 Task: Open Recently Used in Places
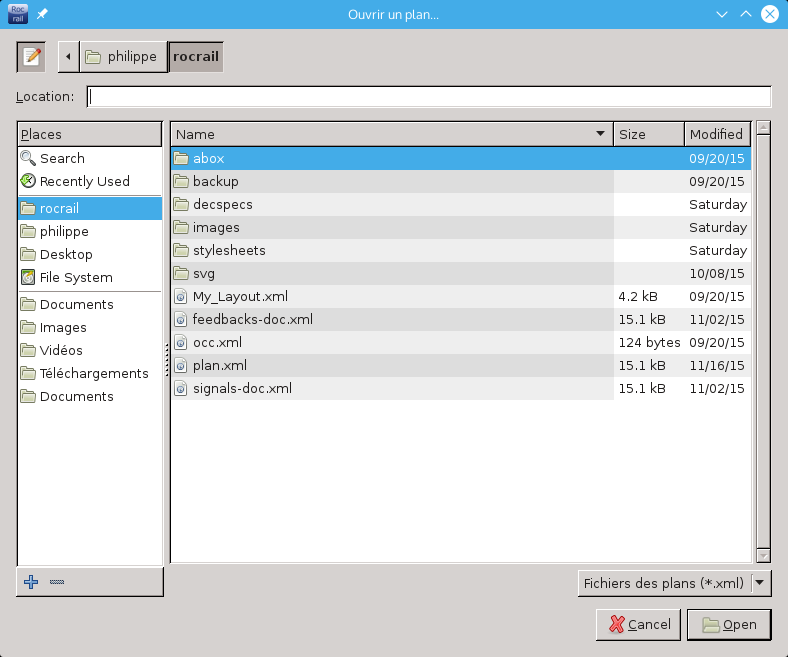click(84, 181)
